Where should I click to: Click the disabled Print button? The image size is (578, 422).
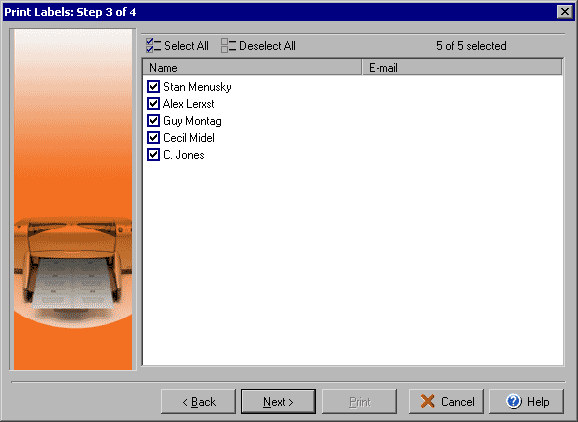coord(359,401)
